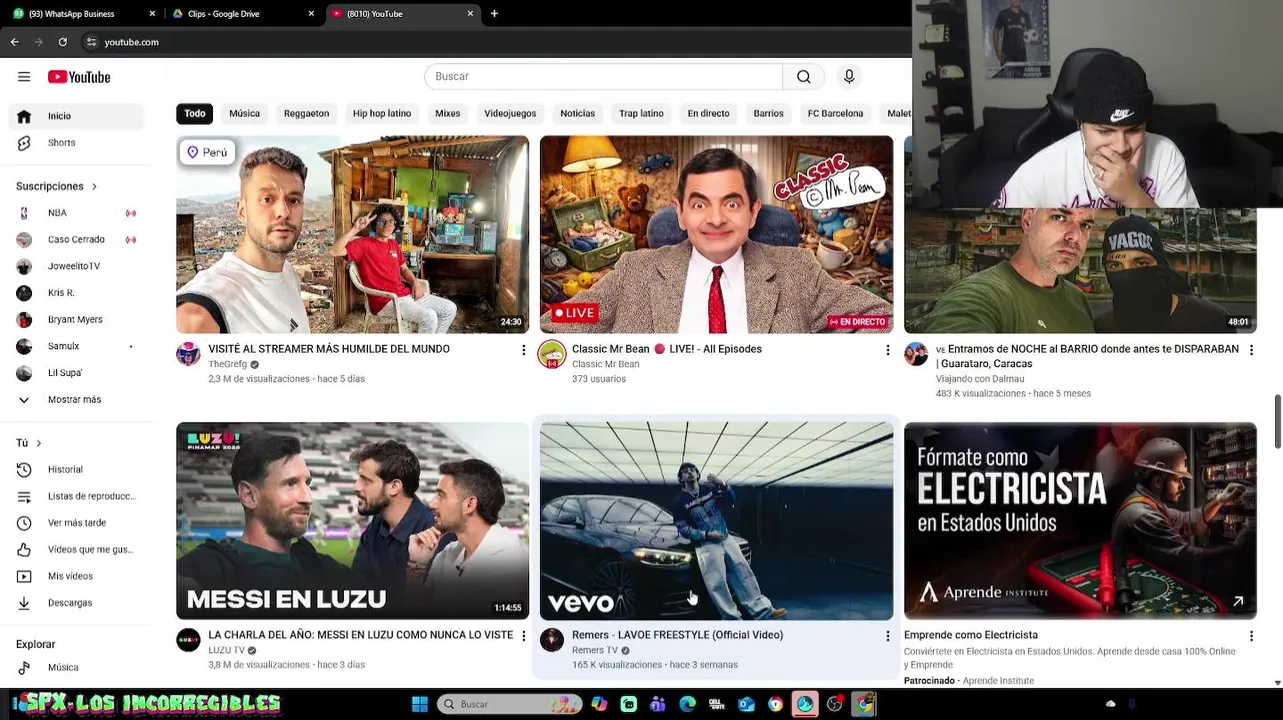Image resolution: width=1283 pixels, height=720 pixels.
Task: Open Microsoft Edge from taskbar
Action: [688, 704]
